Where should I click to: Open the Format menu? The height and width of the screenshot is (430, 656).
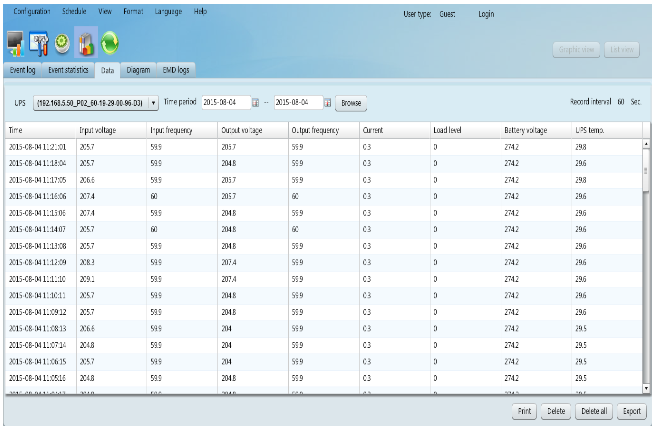[x=133, y=11]
